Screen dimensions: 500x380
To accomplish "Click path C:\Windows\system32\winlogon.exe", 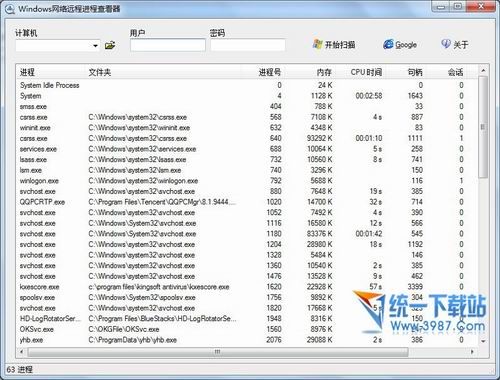I will (143, 181).
